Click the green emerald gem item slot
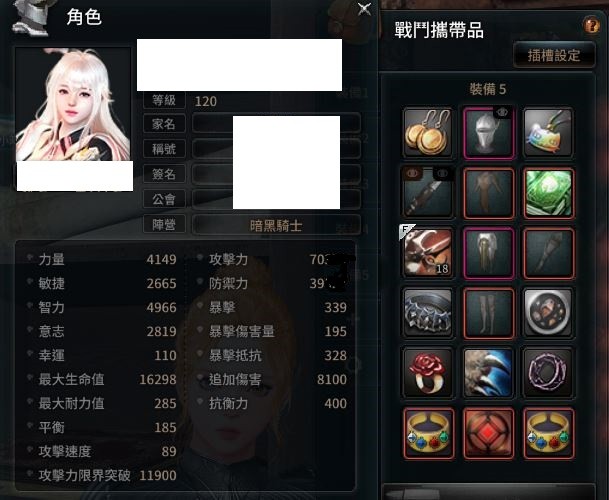Viewport: 609px width, 500px height. [548, 193]
